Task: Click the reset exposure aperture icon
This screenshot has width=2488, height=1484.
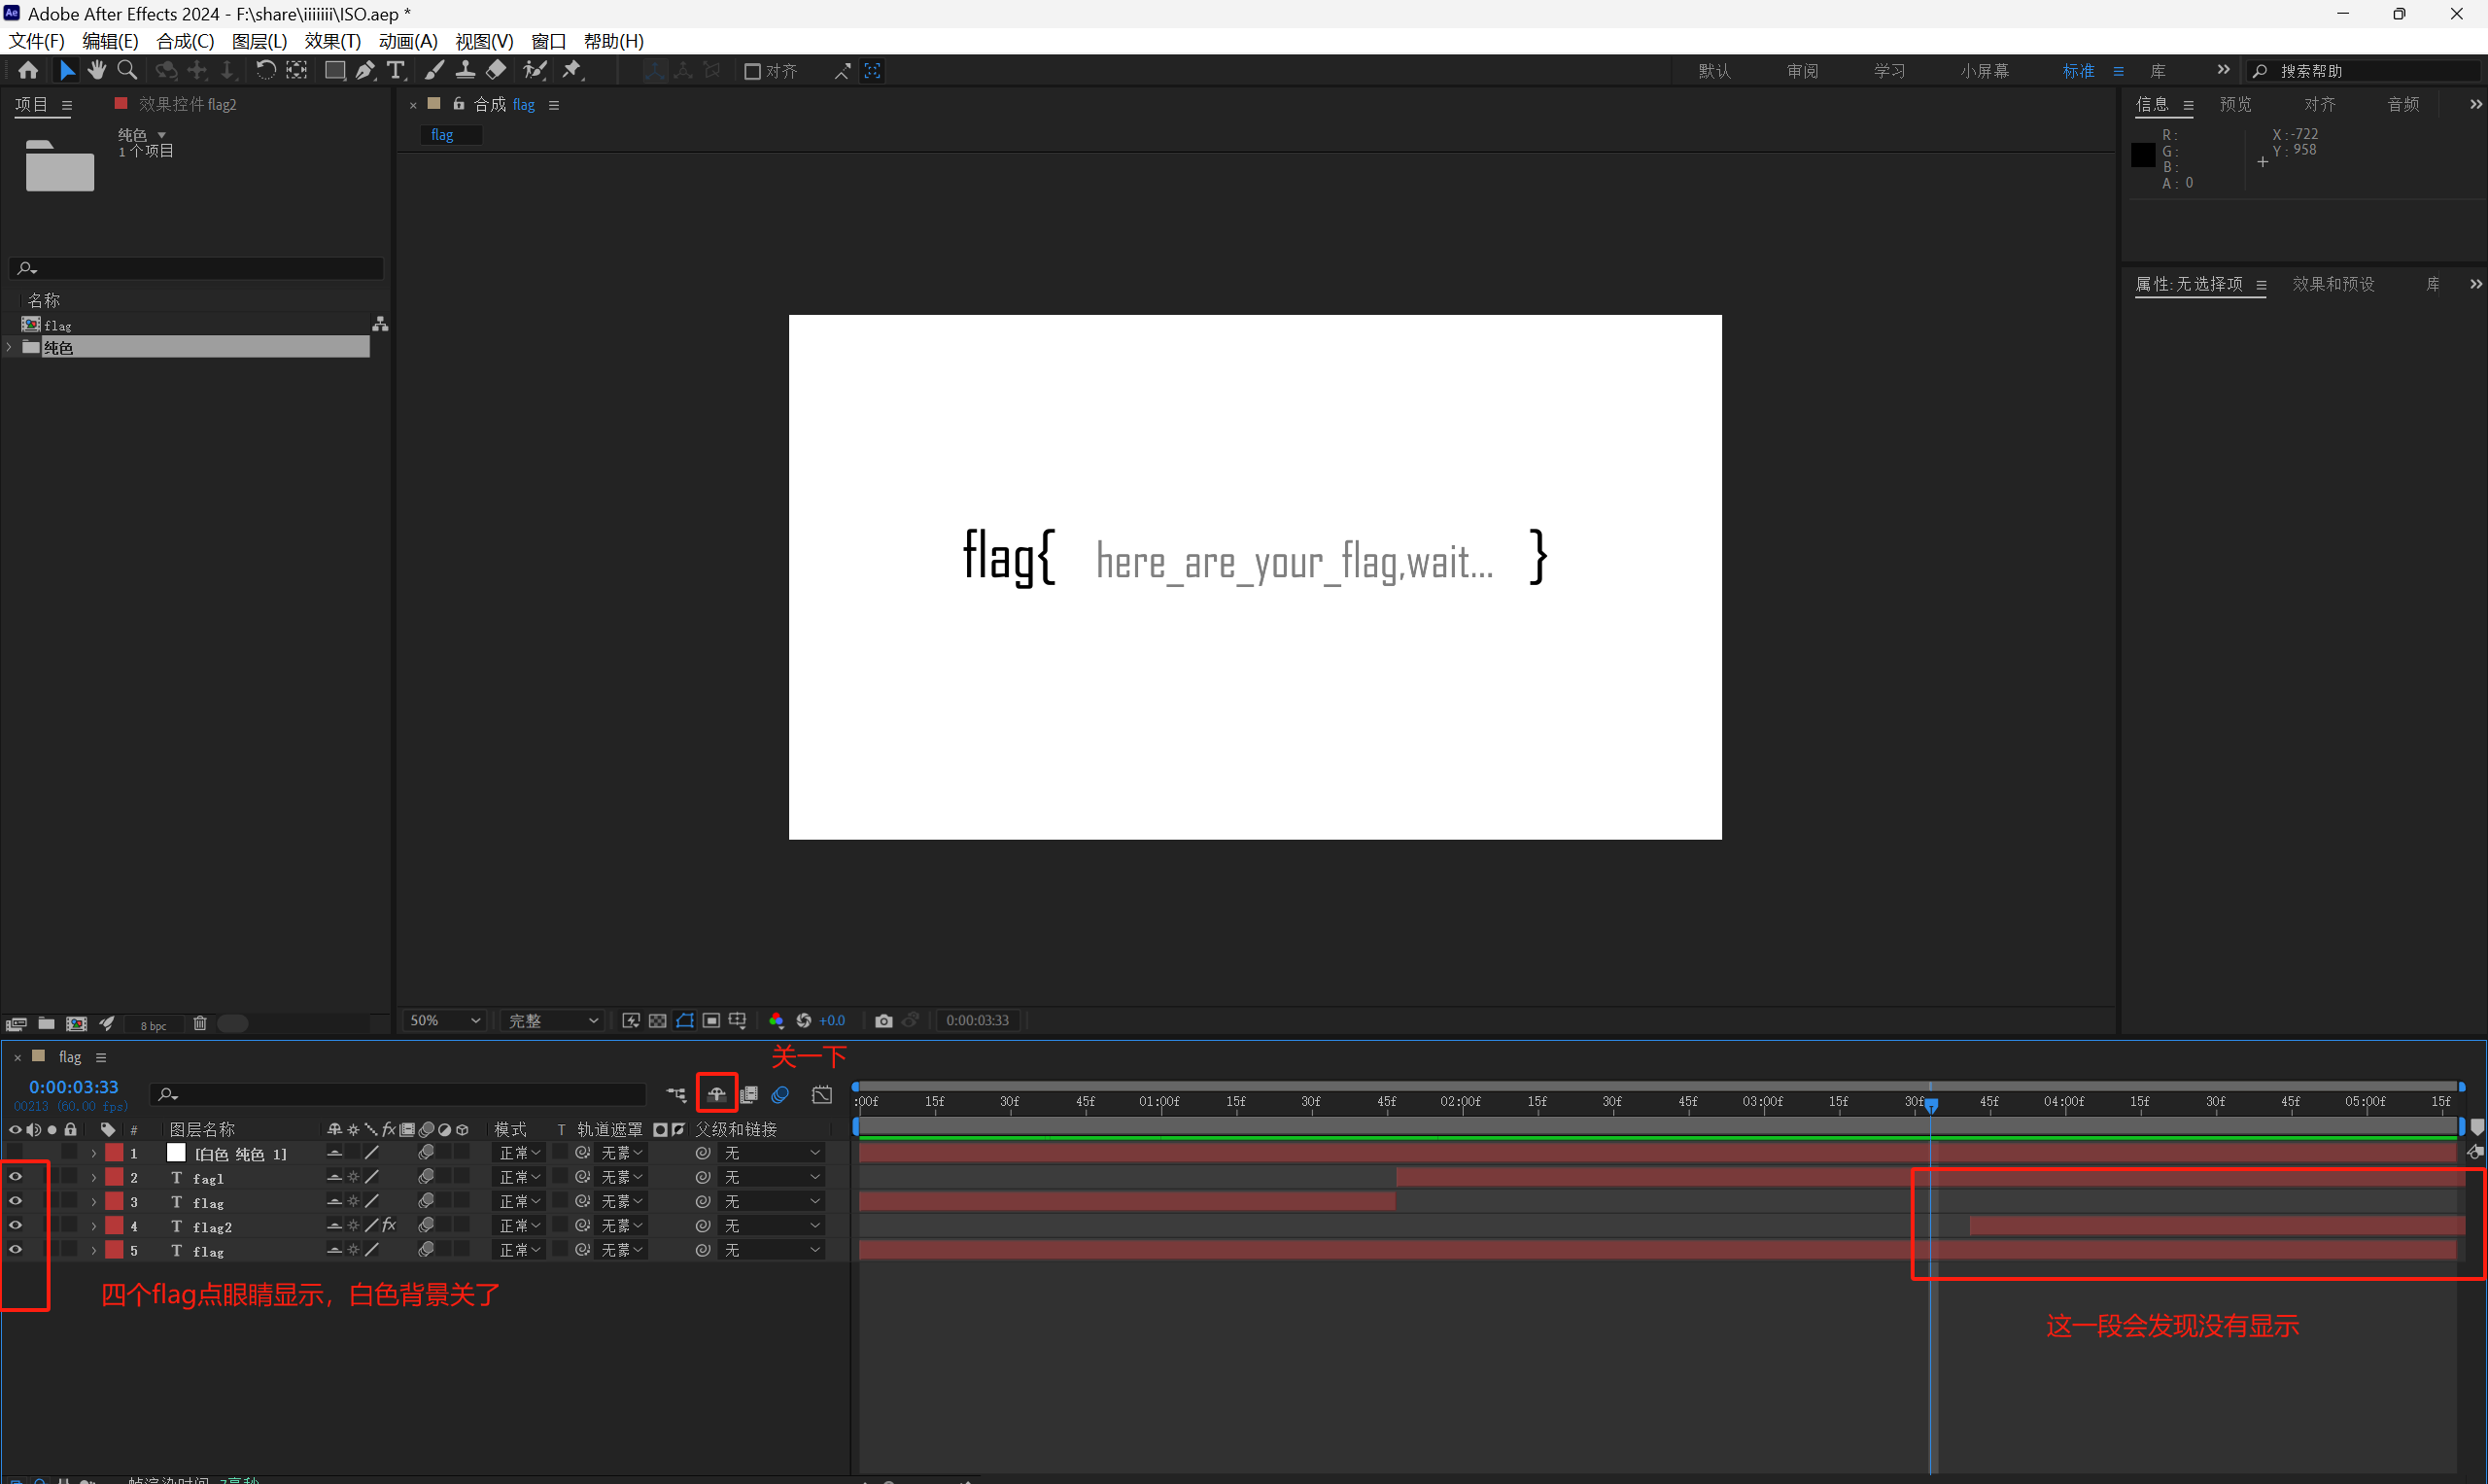Action: click(x=803, y=1020)
